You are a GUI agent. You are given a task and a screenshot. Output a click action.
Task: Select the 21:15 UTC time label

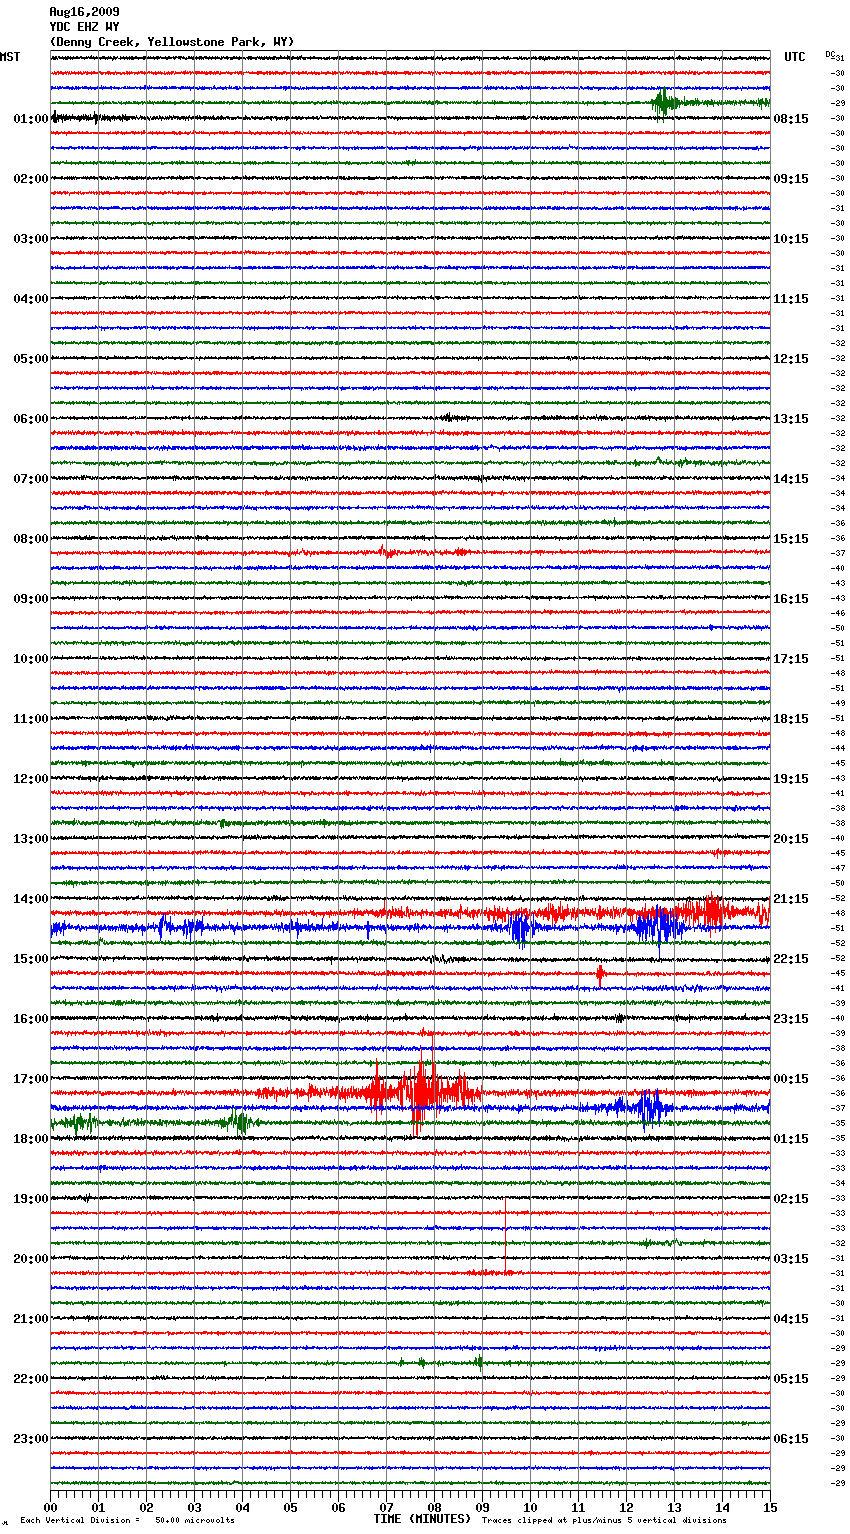point(791,899)
